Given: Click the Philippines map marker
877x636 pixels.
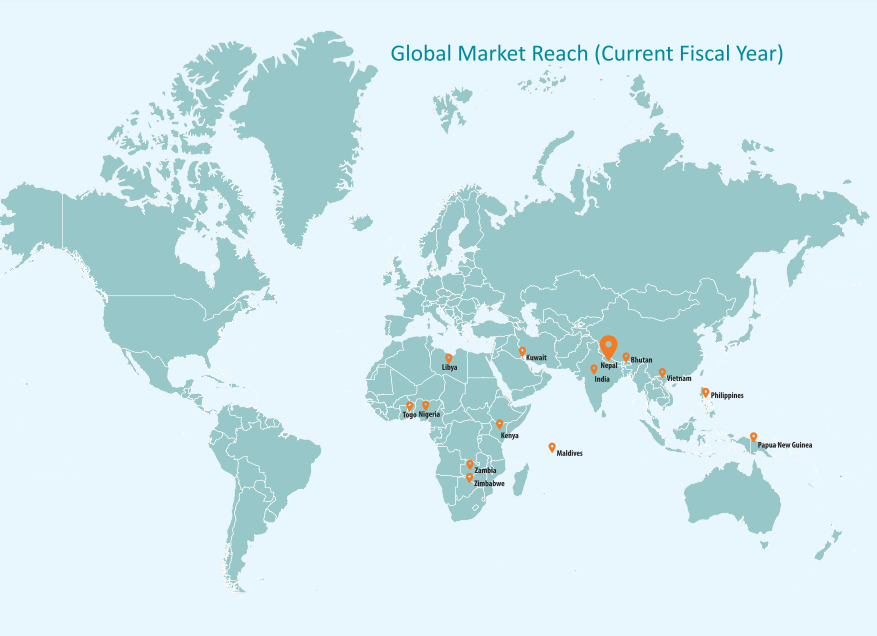Looking at the screenshot, I should click(705, 392).
